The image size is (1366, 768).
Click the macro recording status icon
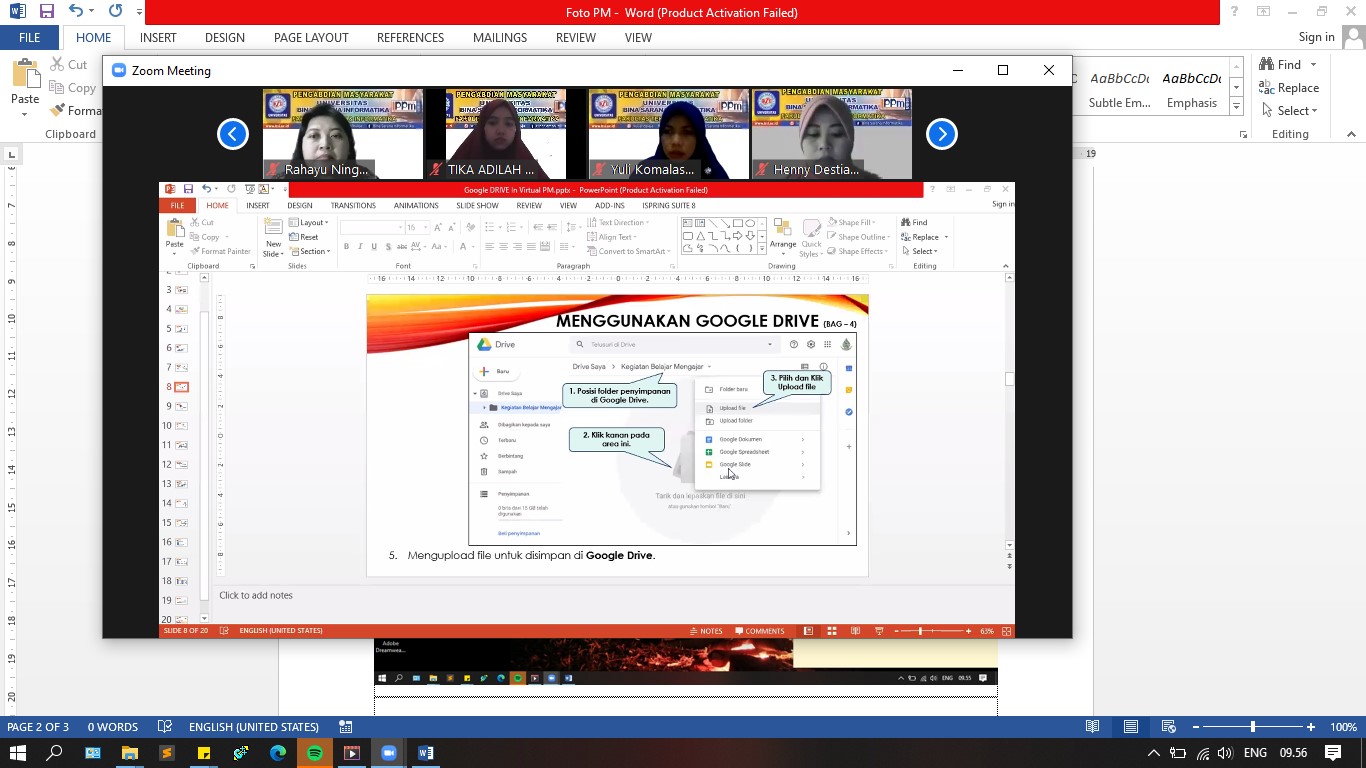tap(345, 727)
